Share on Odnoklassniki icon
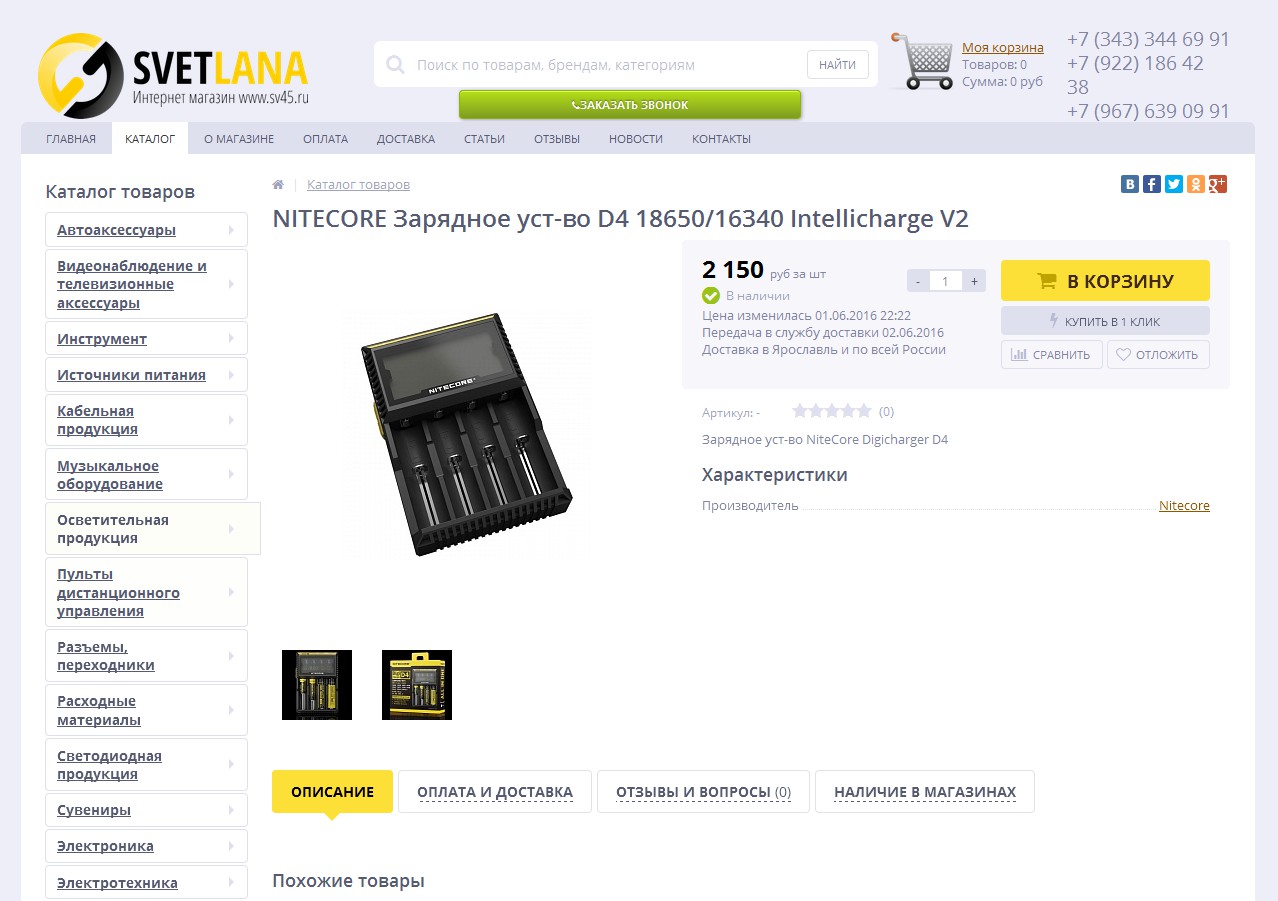Screen dimensions: 1278x901 tap(1196, 184)
